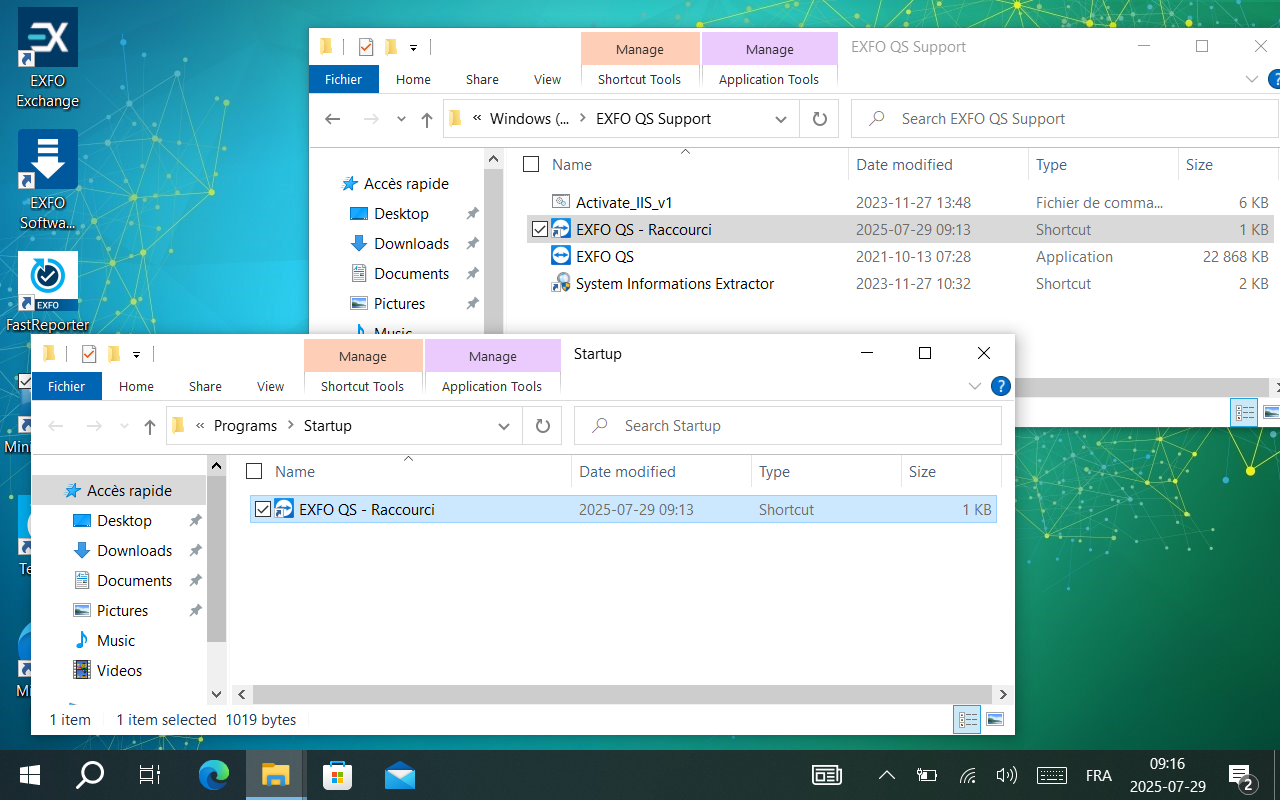
Task: Click the volume icon in system tray
Action: [x=1007, y=775]
